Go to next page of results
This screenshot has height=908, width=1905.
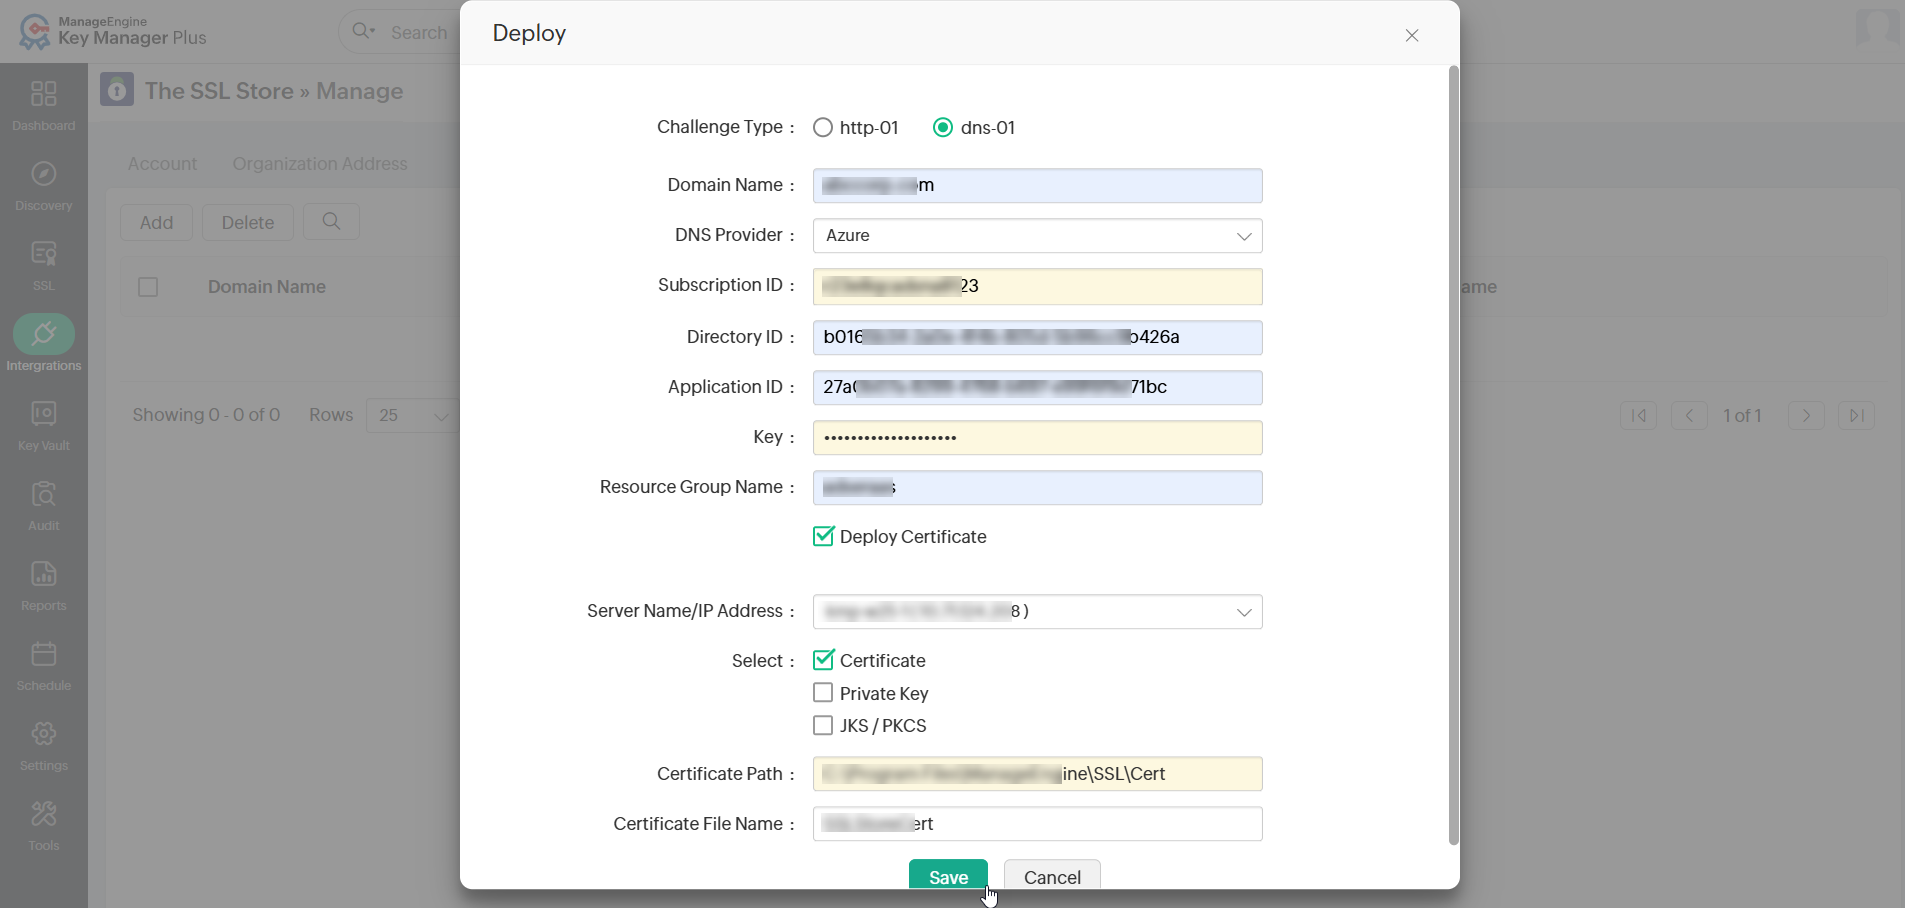click(1806, 415)
